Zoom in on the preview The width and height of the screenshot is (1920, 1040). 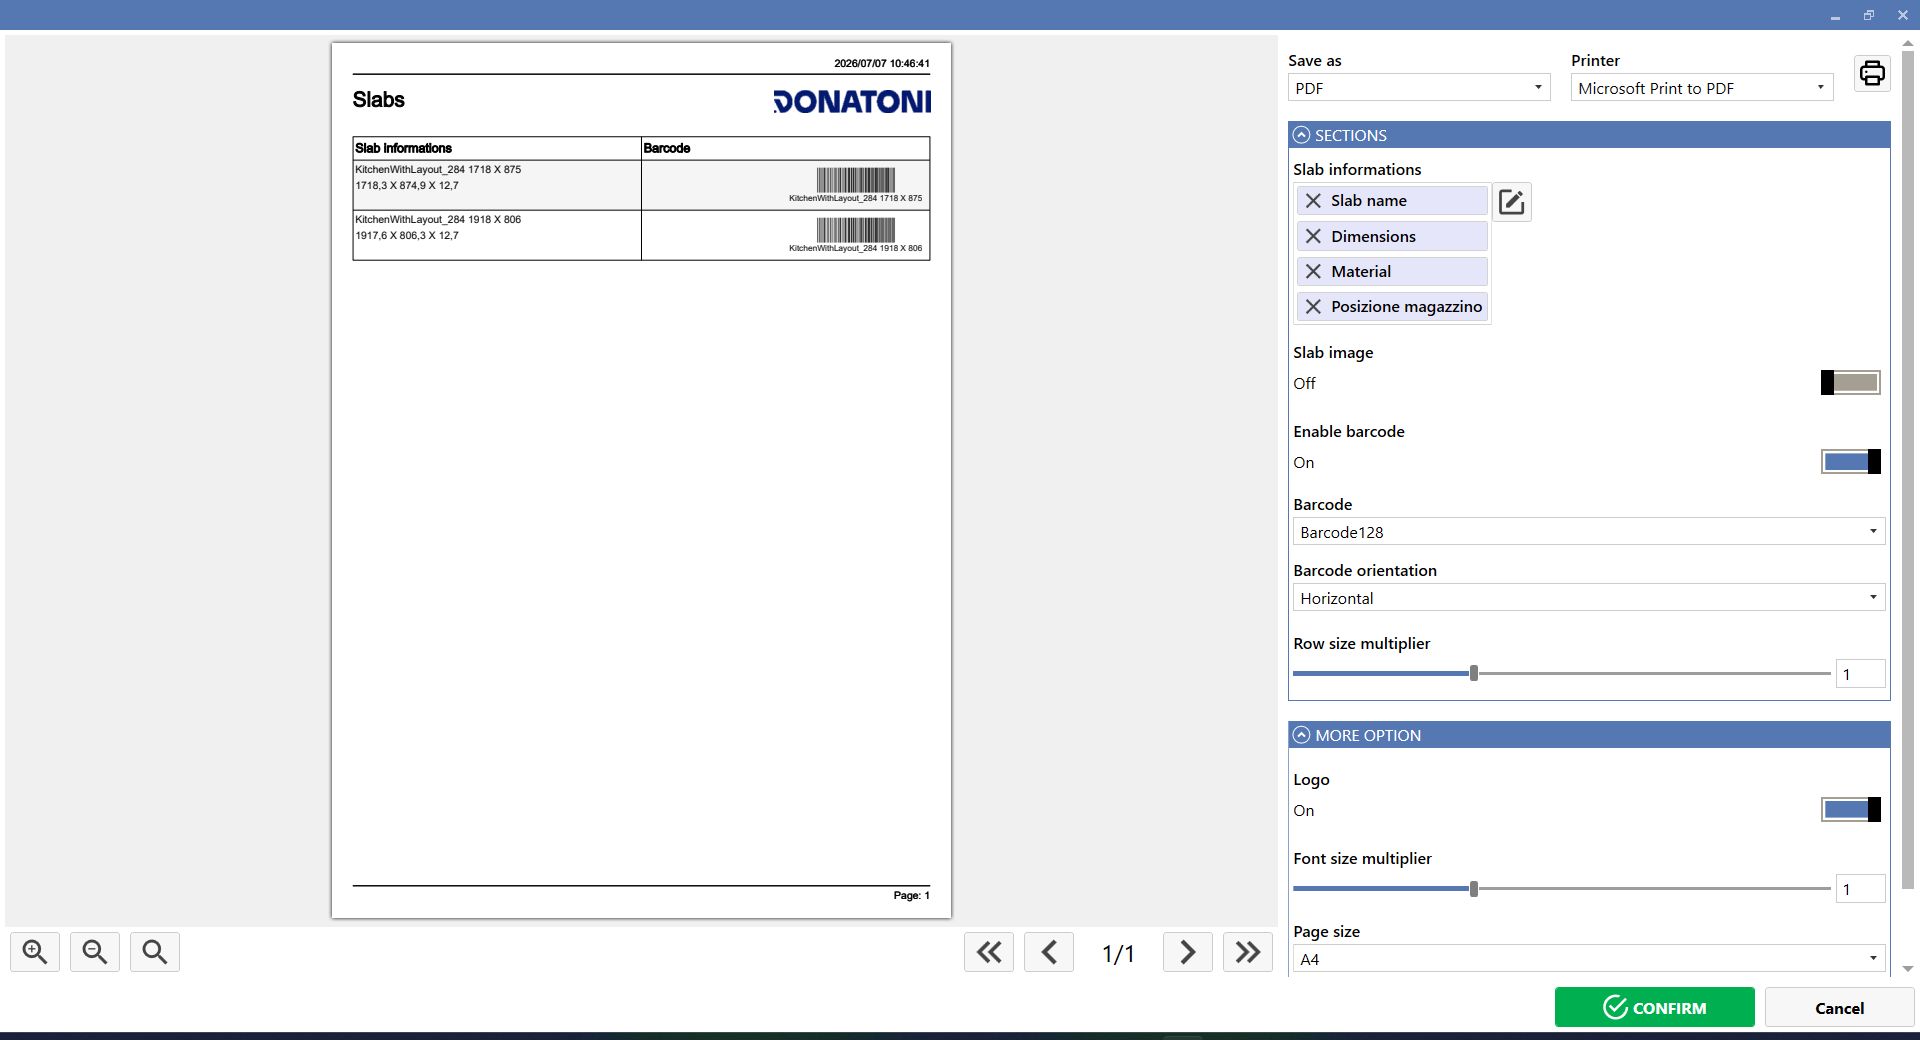35,952
